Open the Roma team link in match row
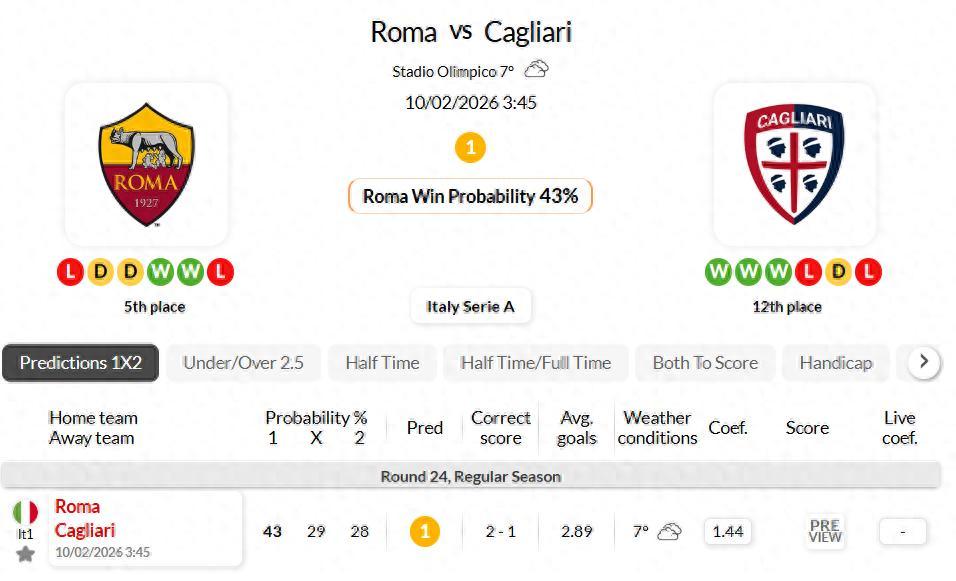The height and width of the screenshot is (581, 956). pos(77,507)
